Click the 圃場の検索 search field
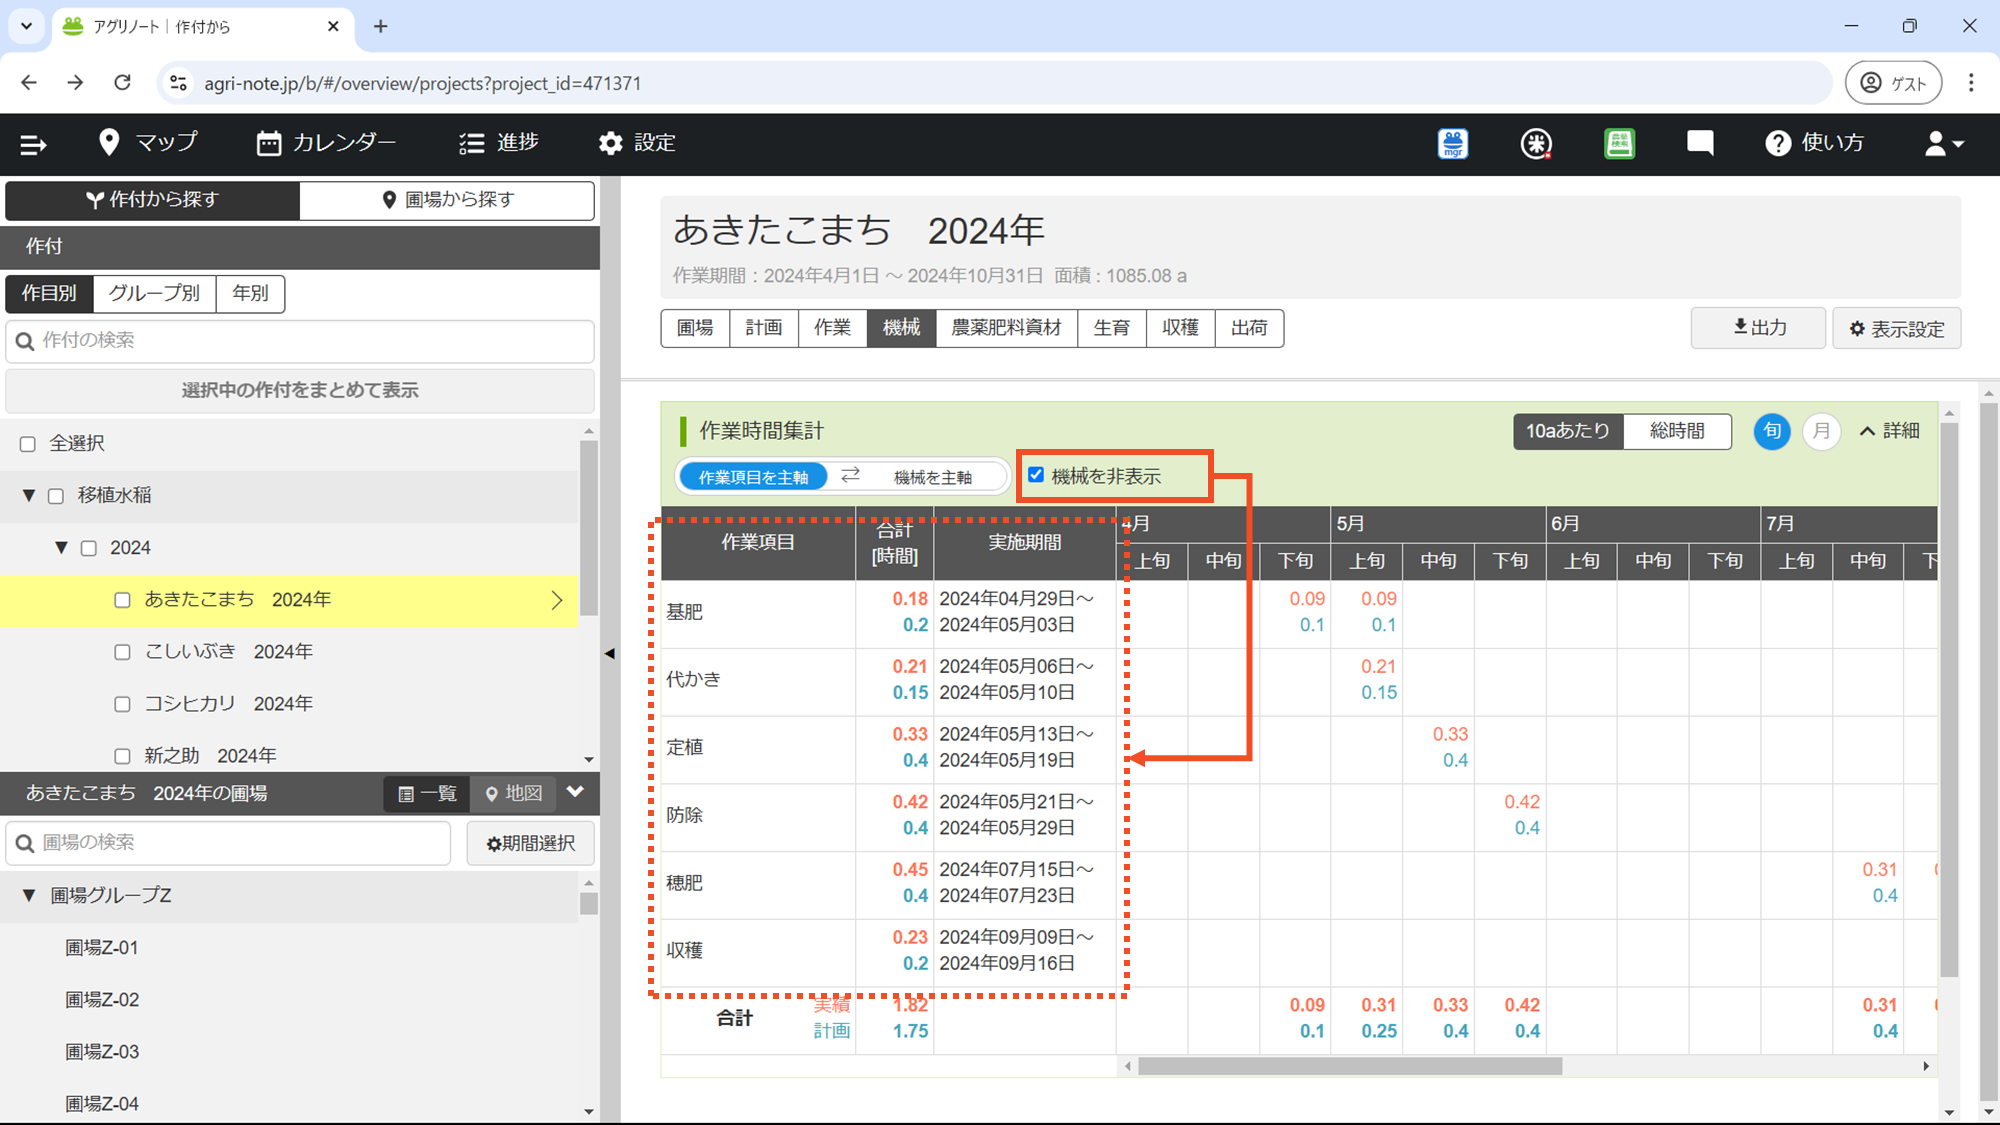 (228, 843)
